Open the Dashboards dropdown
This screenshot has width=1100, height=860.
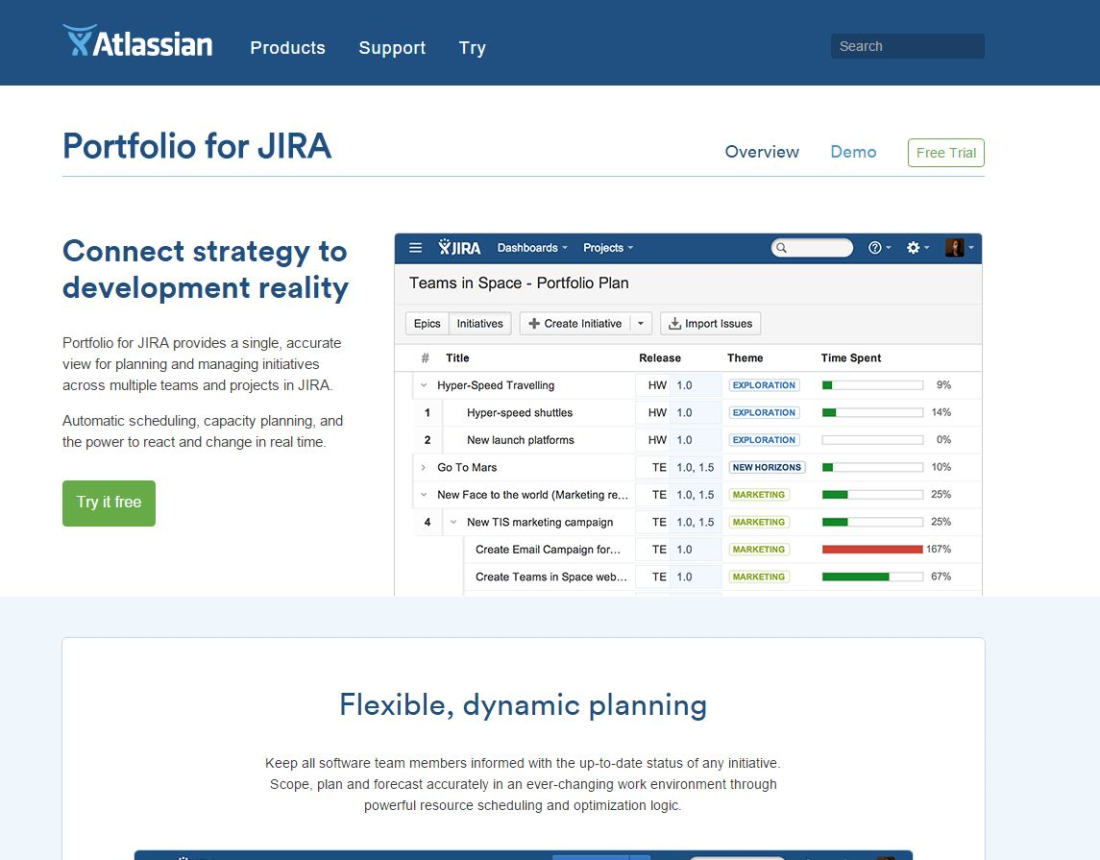pos(532,248)
